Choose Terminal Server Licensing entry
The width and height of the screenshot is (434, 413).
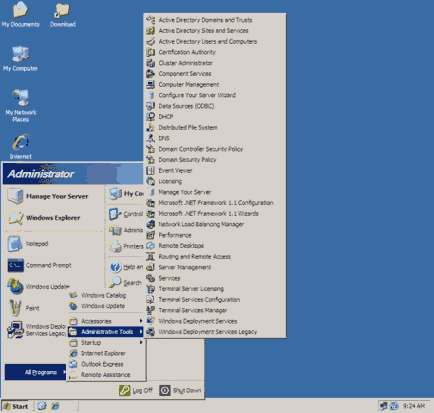point(215,289)
